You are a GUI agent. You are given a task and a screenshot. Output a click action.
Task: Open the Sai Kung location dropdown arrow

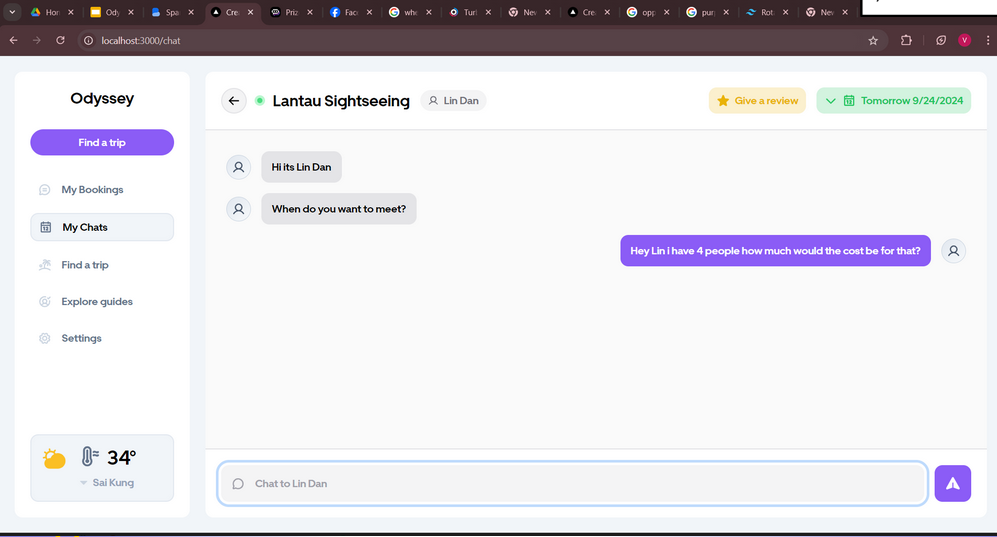[83, 483]
